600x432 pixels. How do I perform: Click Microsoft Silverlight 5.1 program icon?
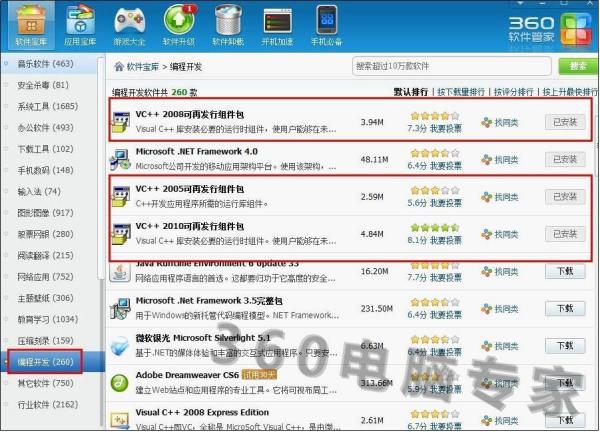(x=120, y=346)
